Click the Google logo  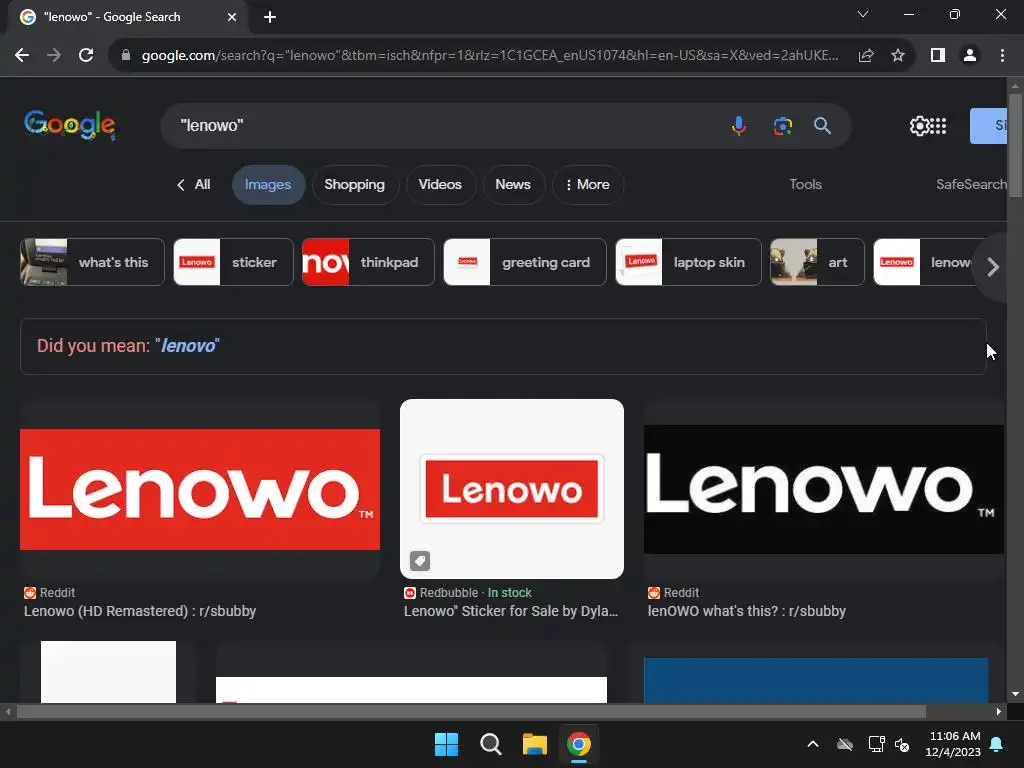click(x=70, y=125)
